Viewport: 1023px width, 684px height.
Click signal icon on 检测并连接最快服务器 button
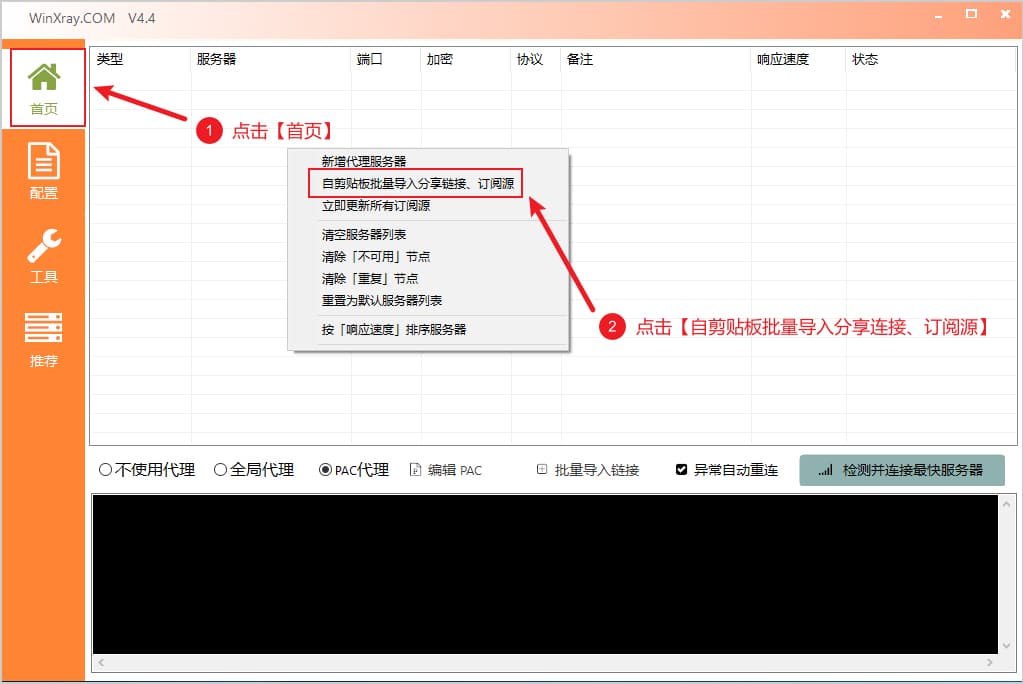point(825,470)
